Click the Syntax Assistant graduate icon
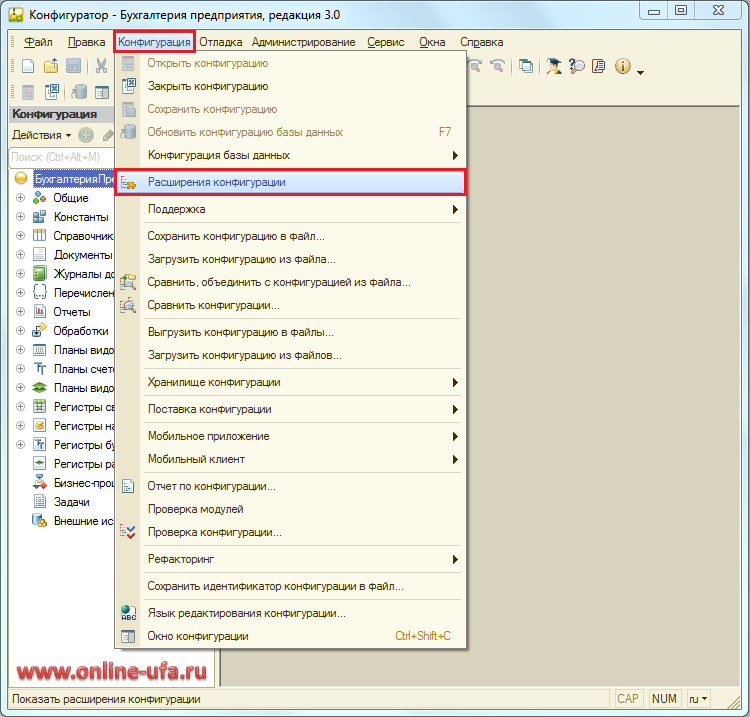Viewport: 750px width, 717px height. (x=553, y=67)
